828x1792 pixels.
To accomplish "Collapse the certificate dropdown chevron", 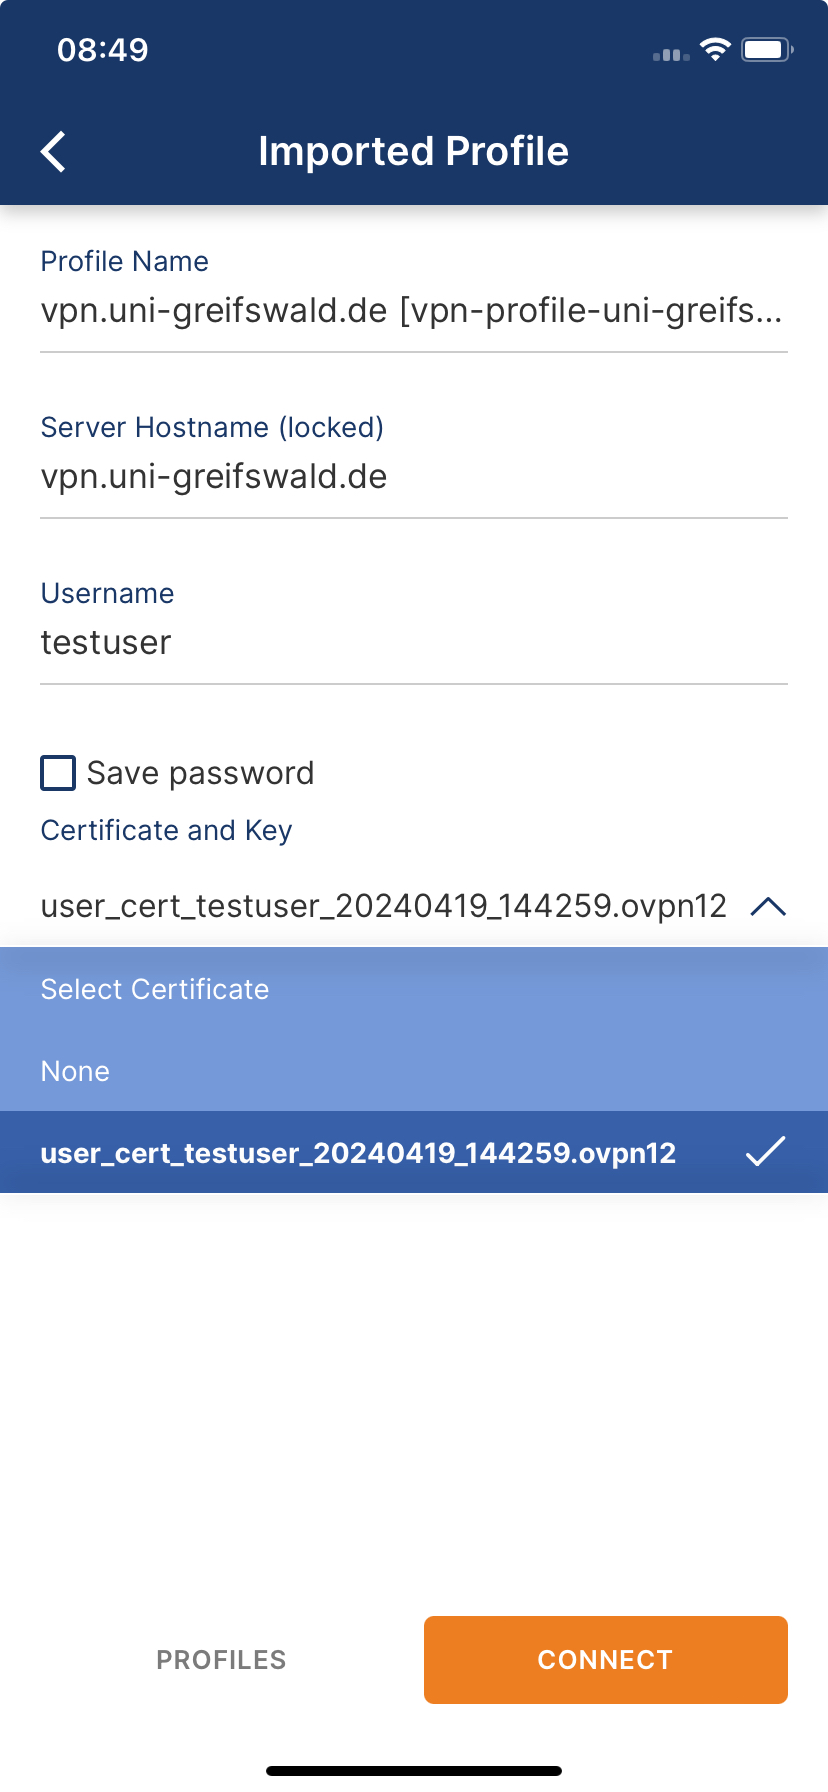I will click(768, 907).
